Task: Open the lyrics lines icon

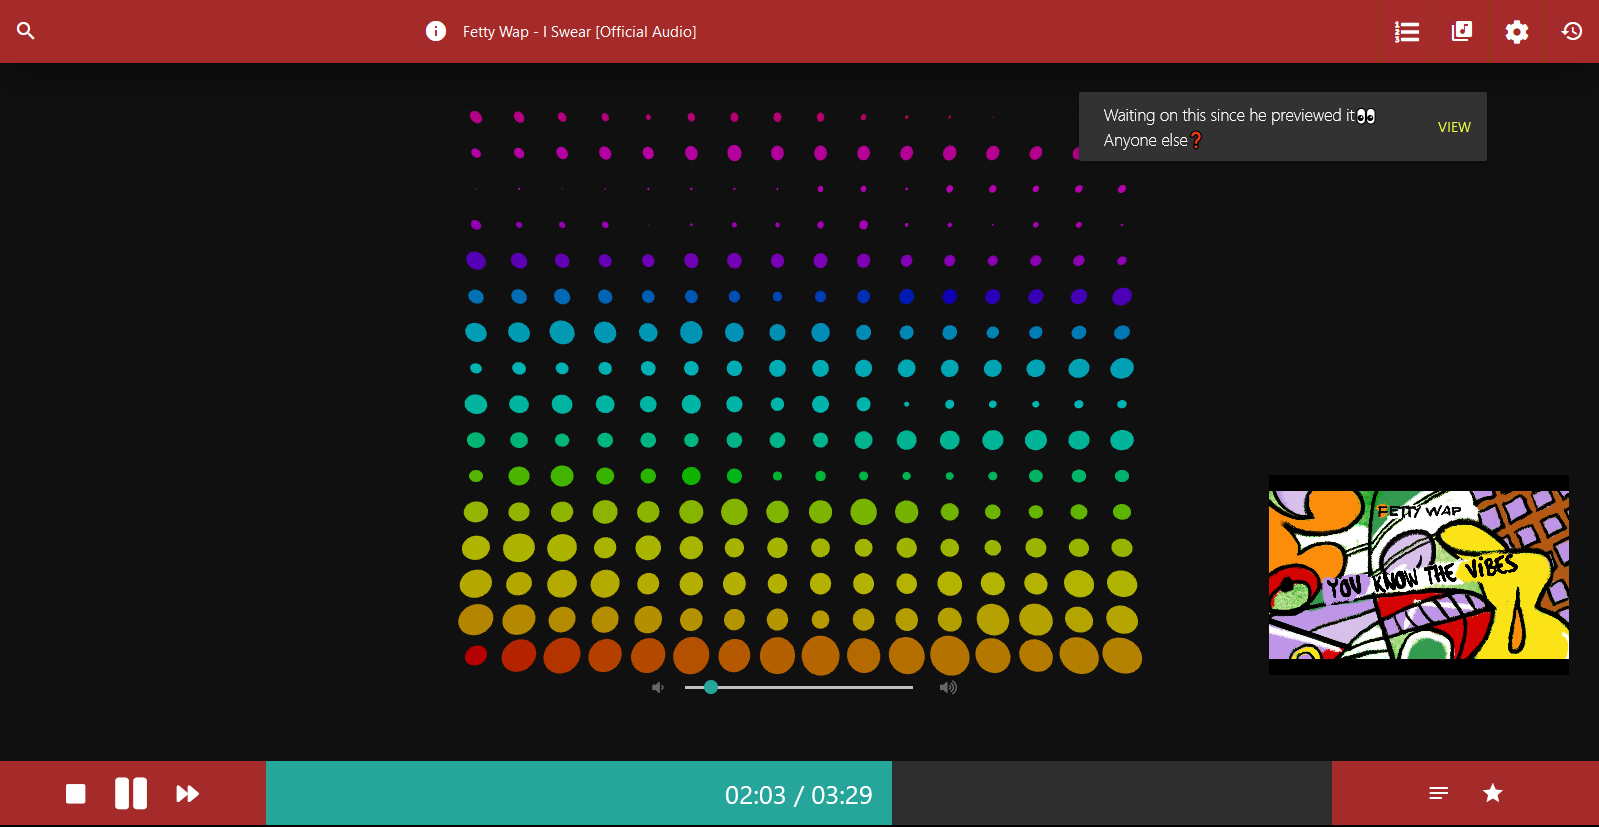Action: tap(1439, 793)
